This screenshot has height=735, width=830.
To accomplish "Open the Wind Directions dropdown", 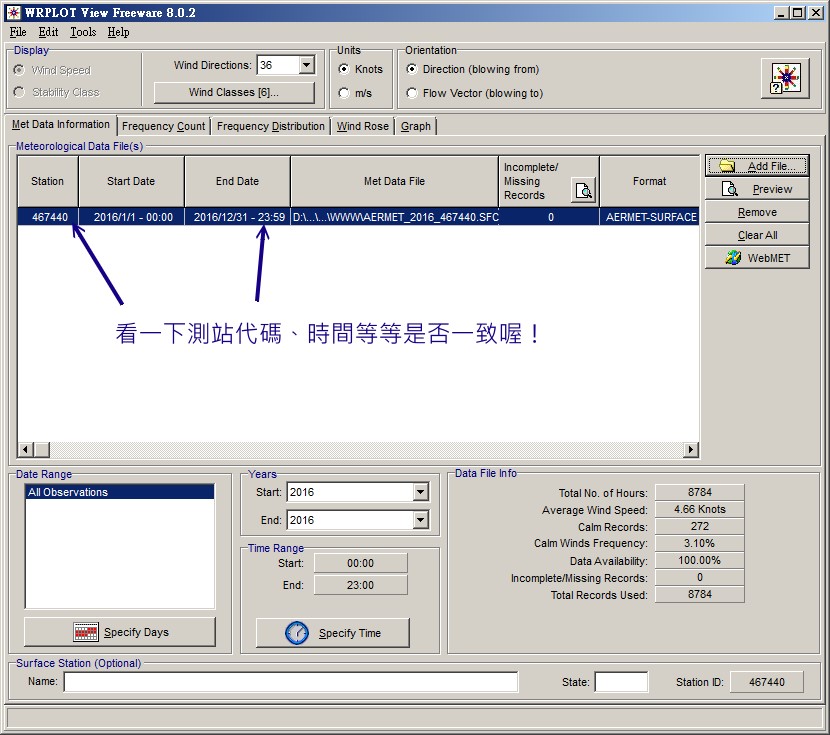I will [305, 65].
